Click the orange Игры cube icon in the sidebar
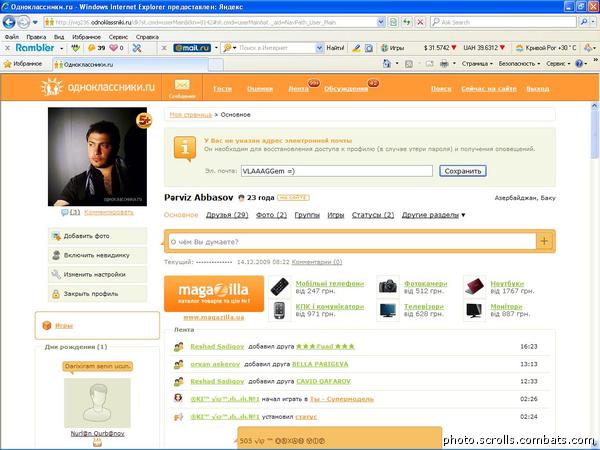The height and width of the screenshot is (450, 600). 47,325
